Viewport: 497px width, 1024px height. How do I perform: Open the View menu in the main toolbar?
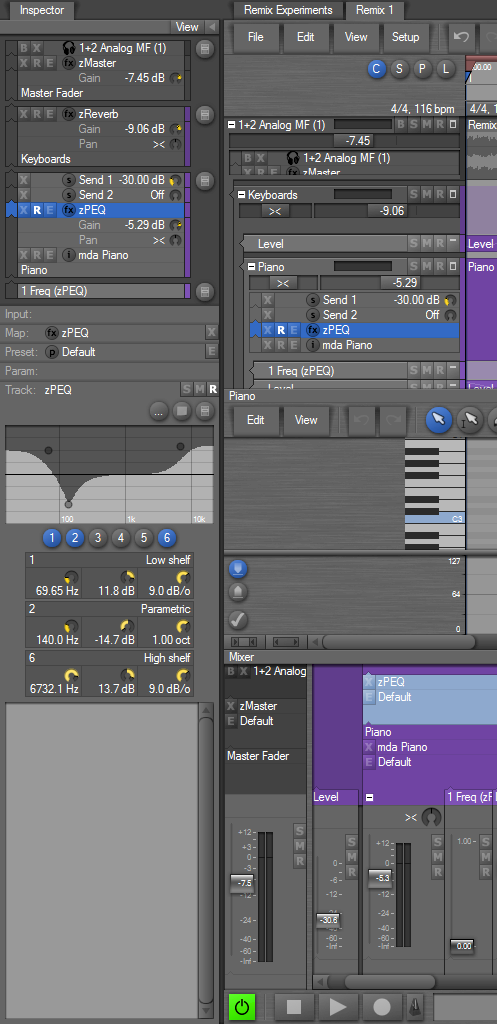click(x=356, y=37)
